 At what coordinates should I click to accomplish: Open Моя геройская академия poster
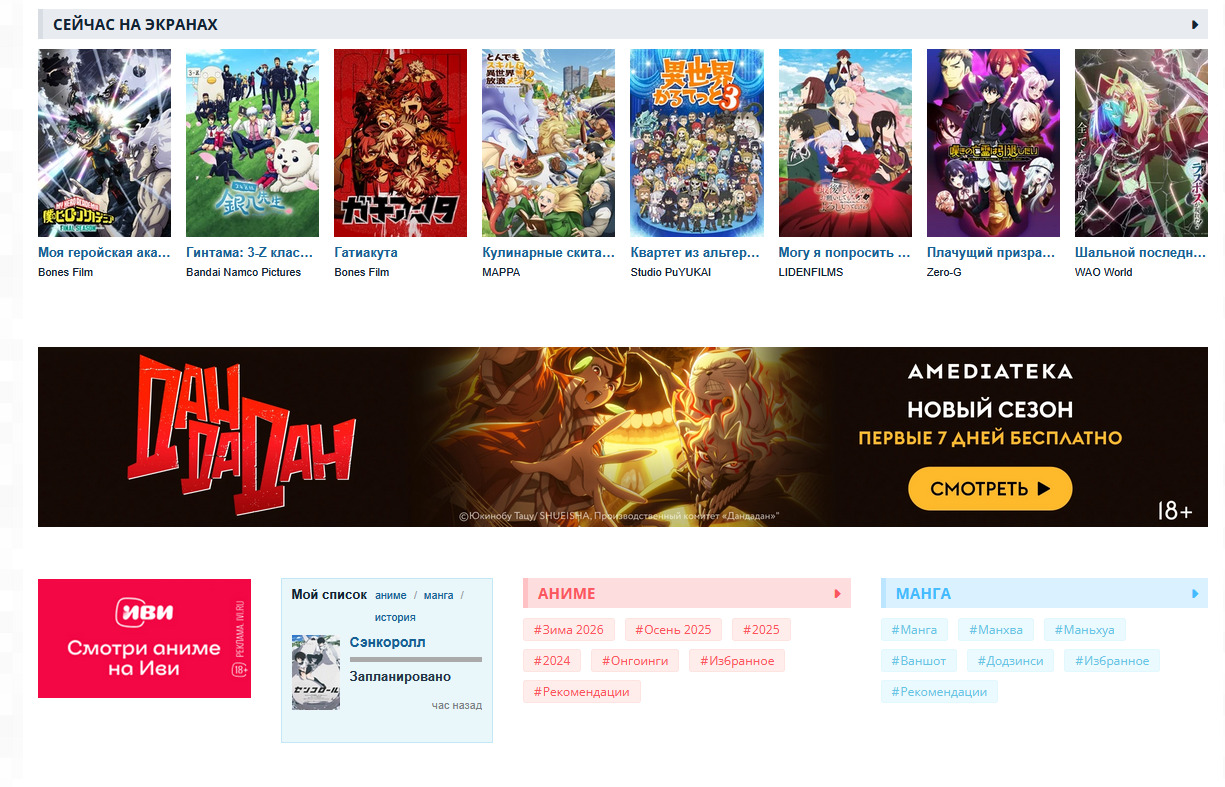104,143
